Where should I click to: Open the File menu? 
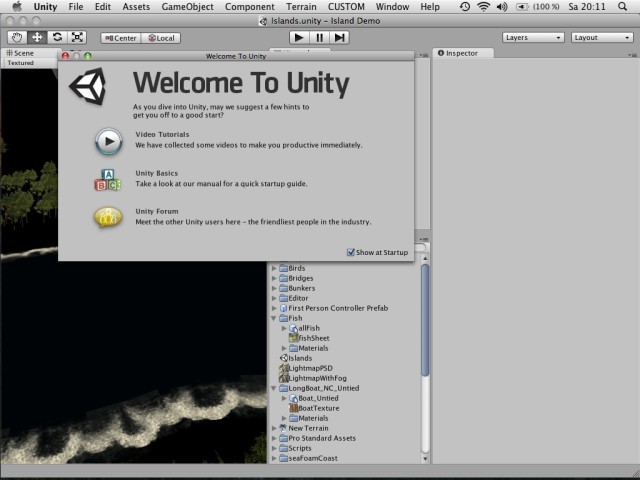[x=76, y=7]
